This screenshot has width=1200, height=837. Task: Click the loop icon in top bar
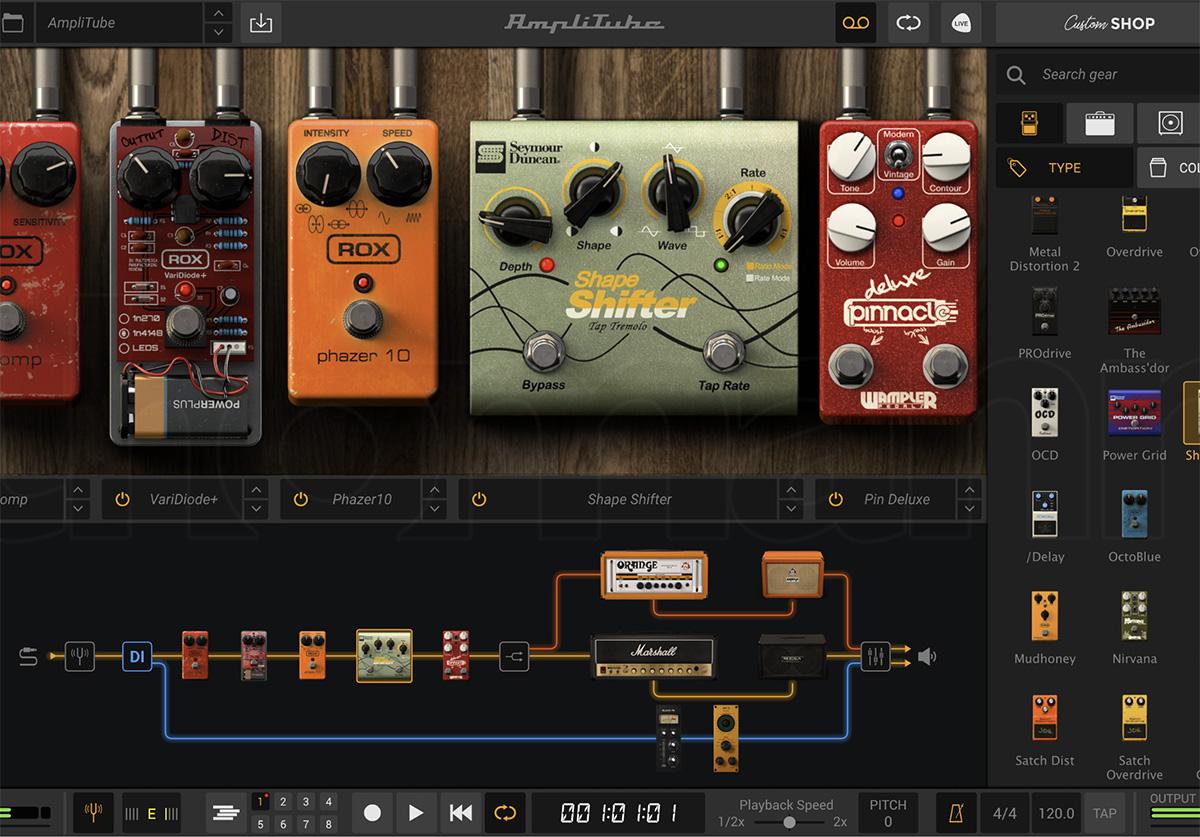click(x=908, y=23)
